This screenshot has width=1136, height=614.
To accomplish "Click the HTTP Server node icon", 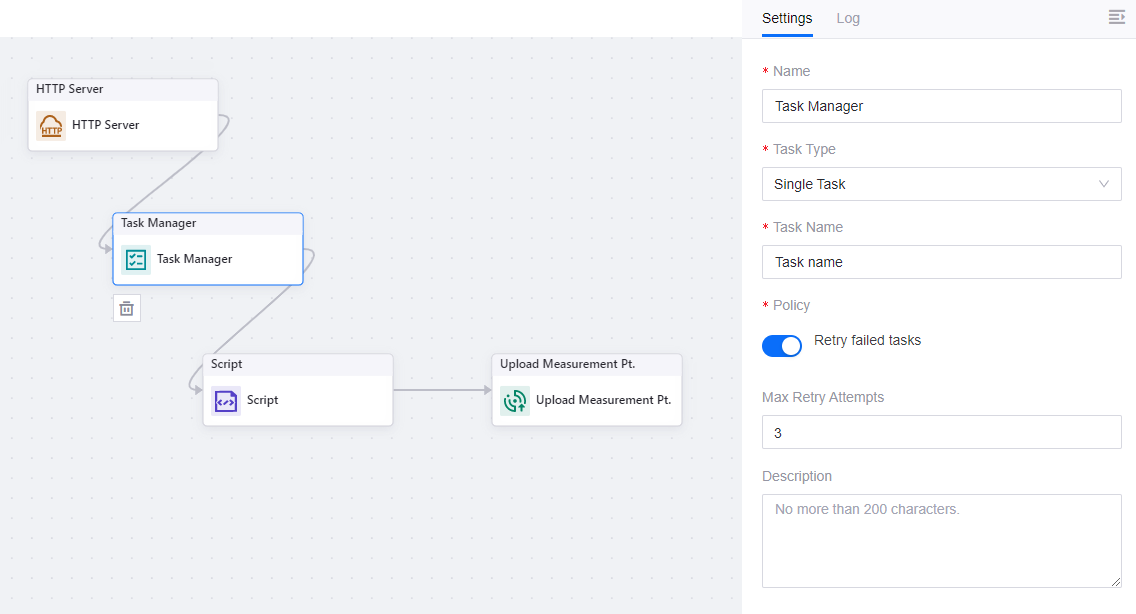I will pos(51,126).
